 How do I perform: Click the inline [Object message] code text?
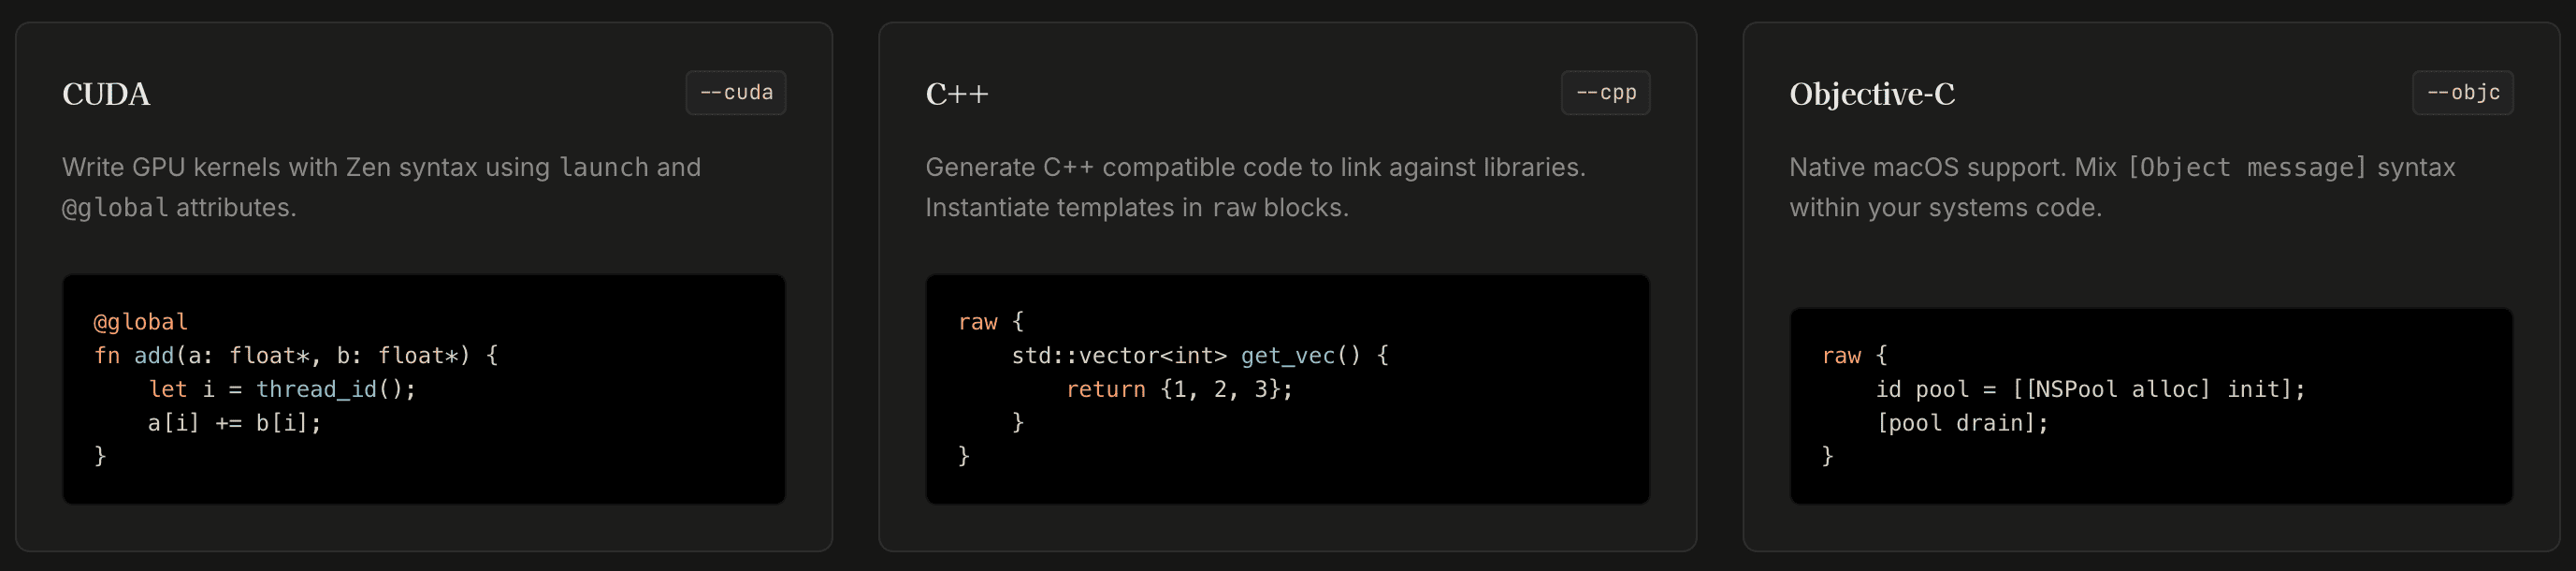[x=2247, y=167]
